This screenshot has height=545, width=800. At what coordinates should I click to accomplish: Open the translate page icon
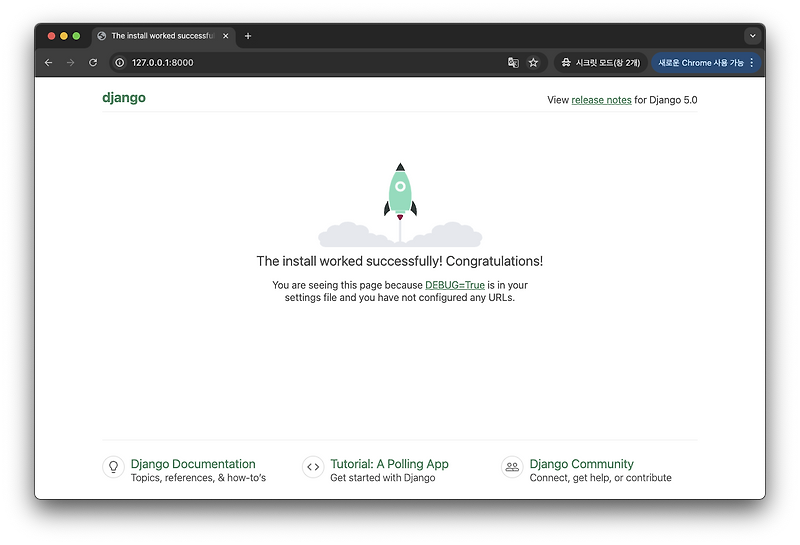(513, 63)
